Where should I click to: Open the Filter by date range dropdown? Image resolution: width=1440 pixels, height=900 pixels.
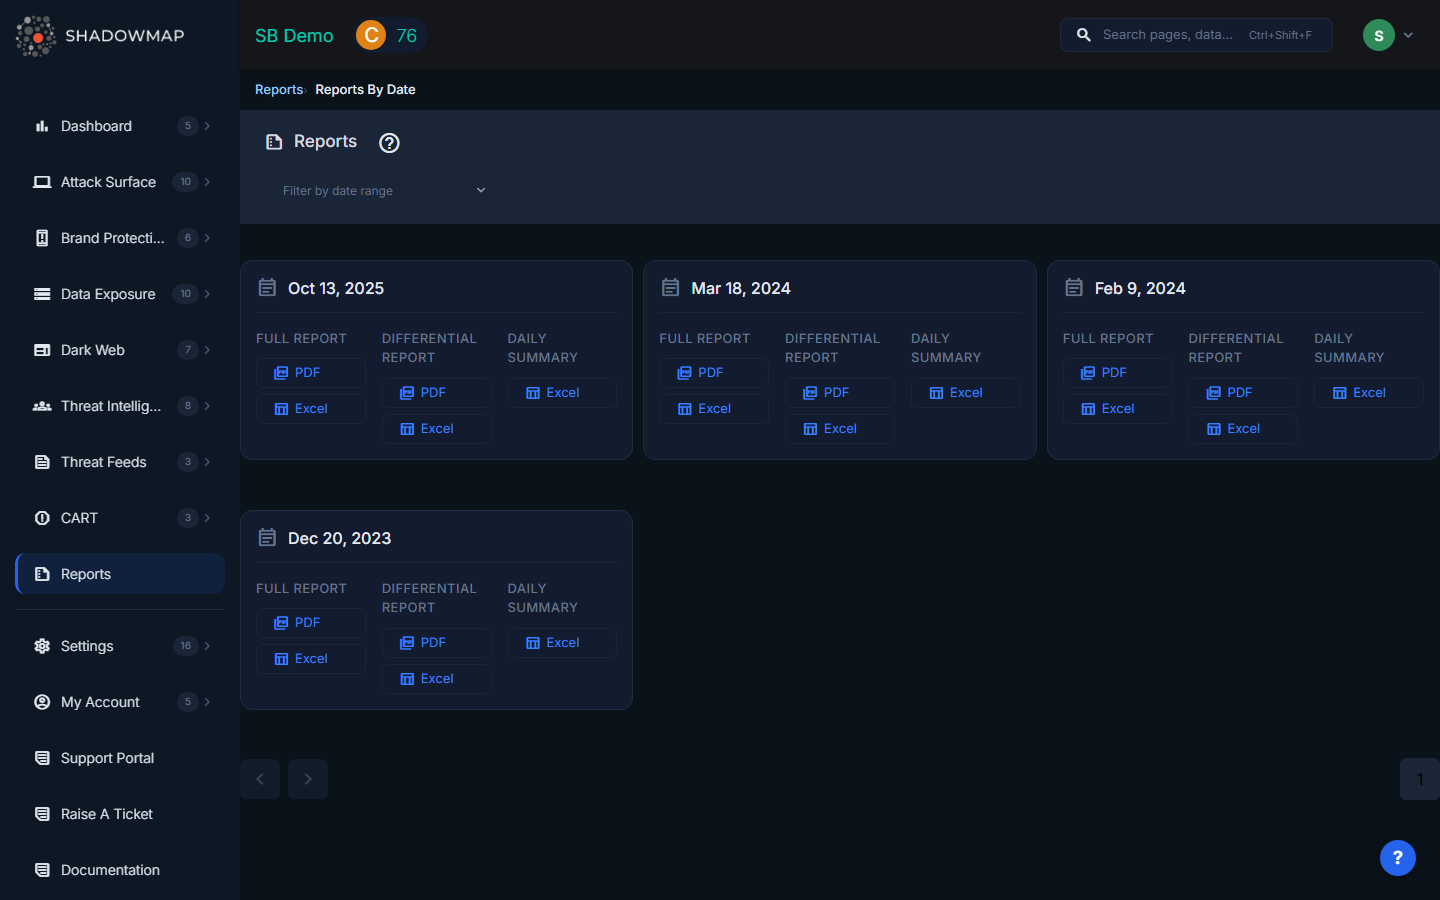383,191
